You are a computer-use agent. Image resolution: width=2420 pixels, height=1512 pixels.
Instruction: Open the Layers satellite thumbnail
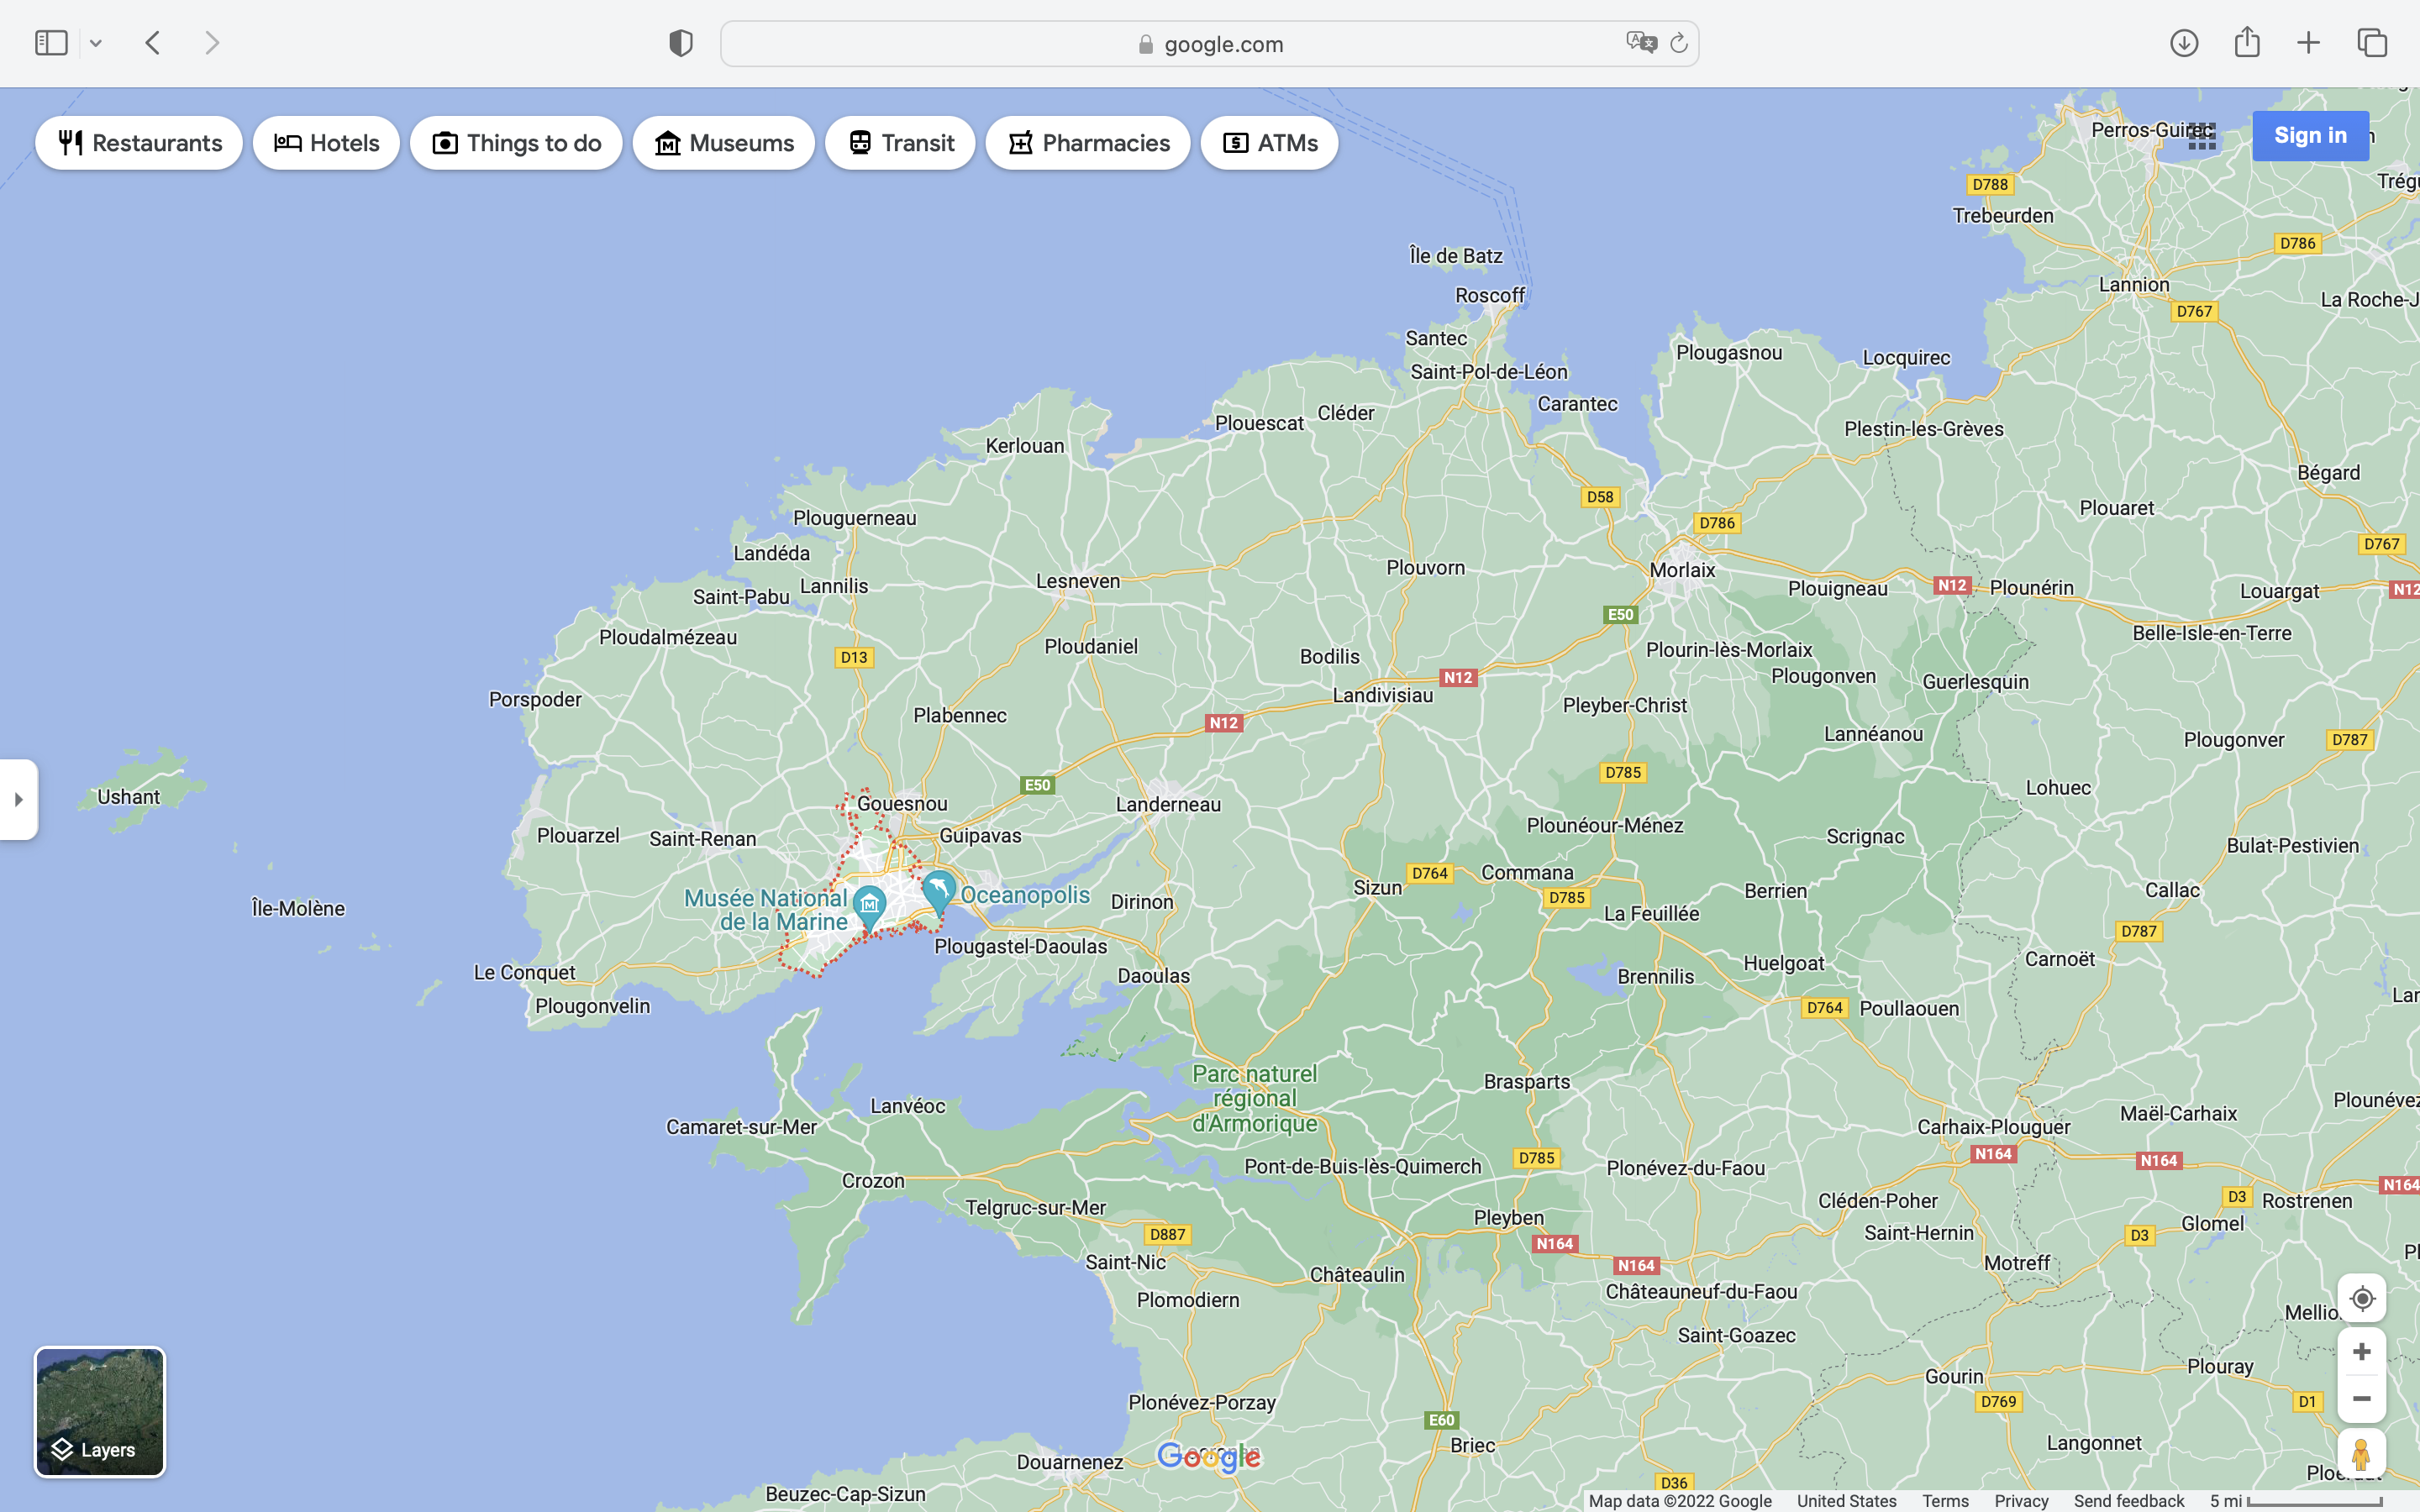pos(100,1411)
